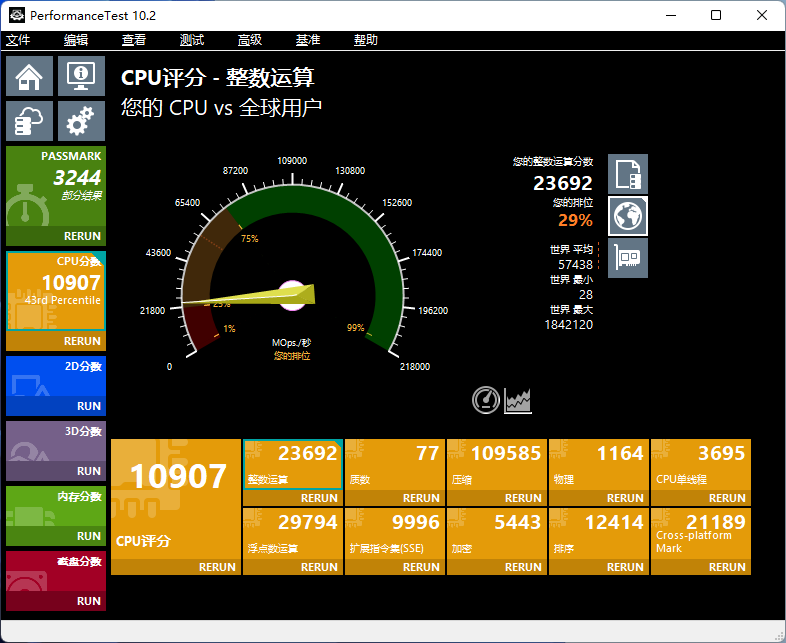Open the 高级 menu
Viewport: 786px width, 643px height.
pos(250,40)
